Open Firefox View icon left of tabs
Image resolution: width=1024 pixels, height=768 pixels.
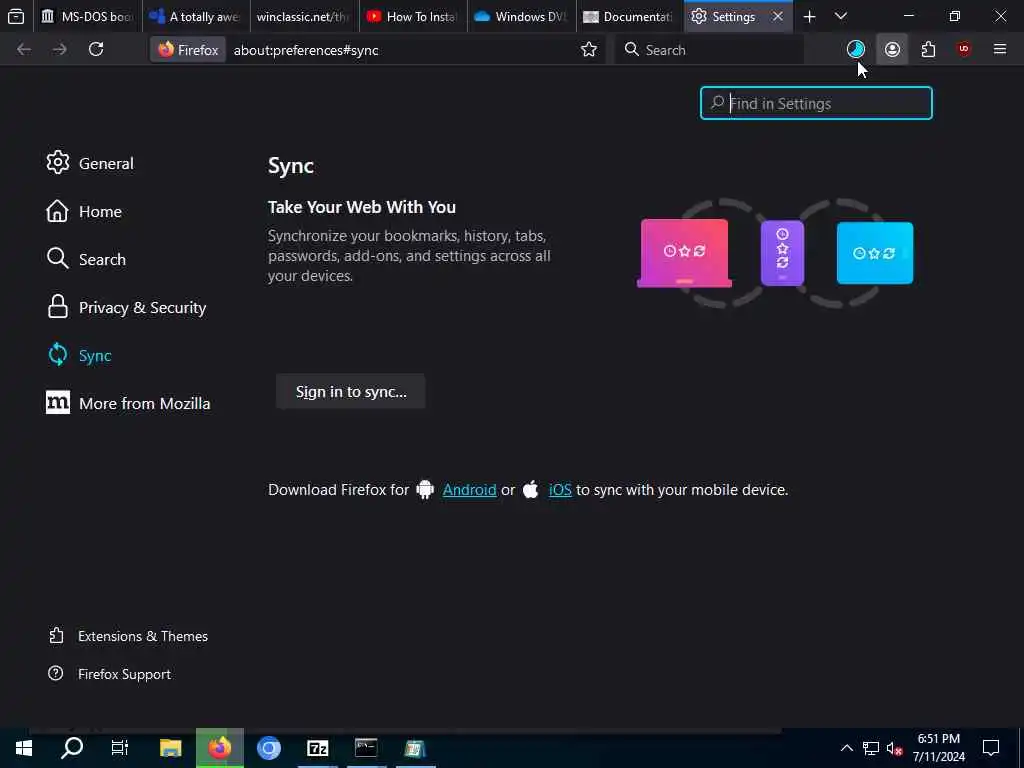(16, 16)
